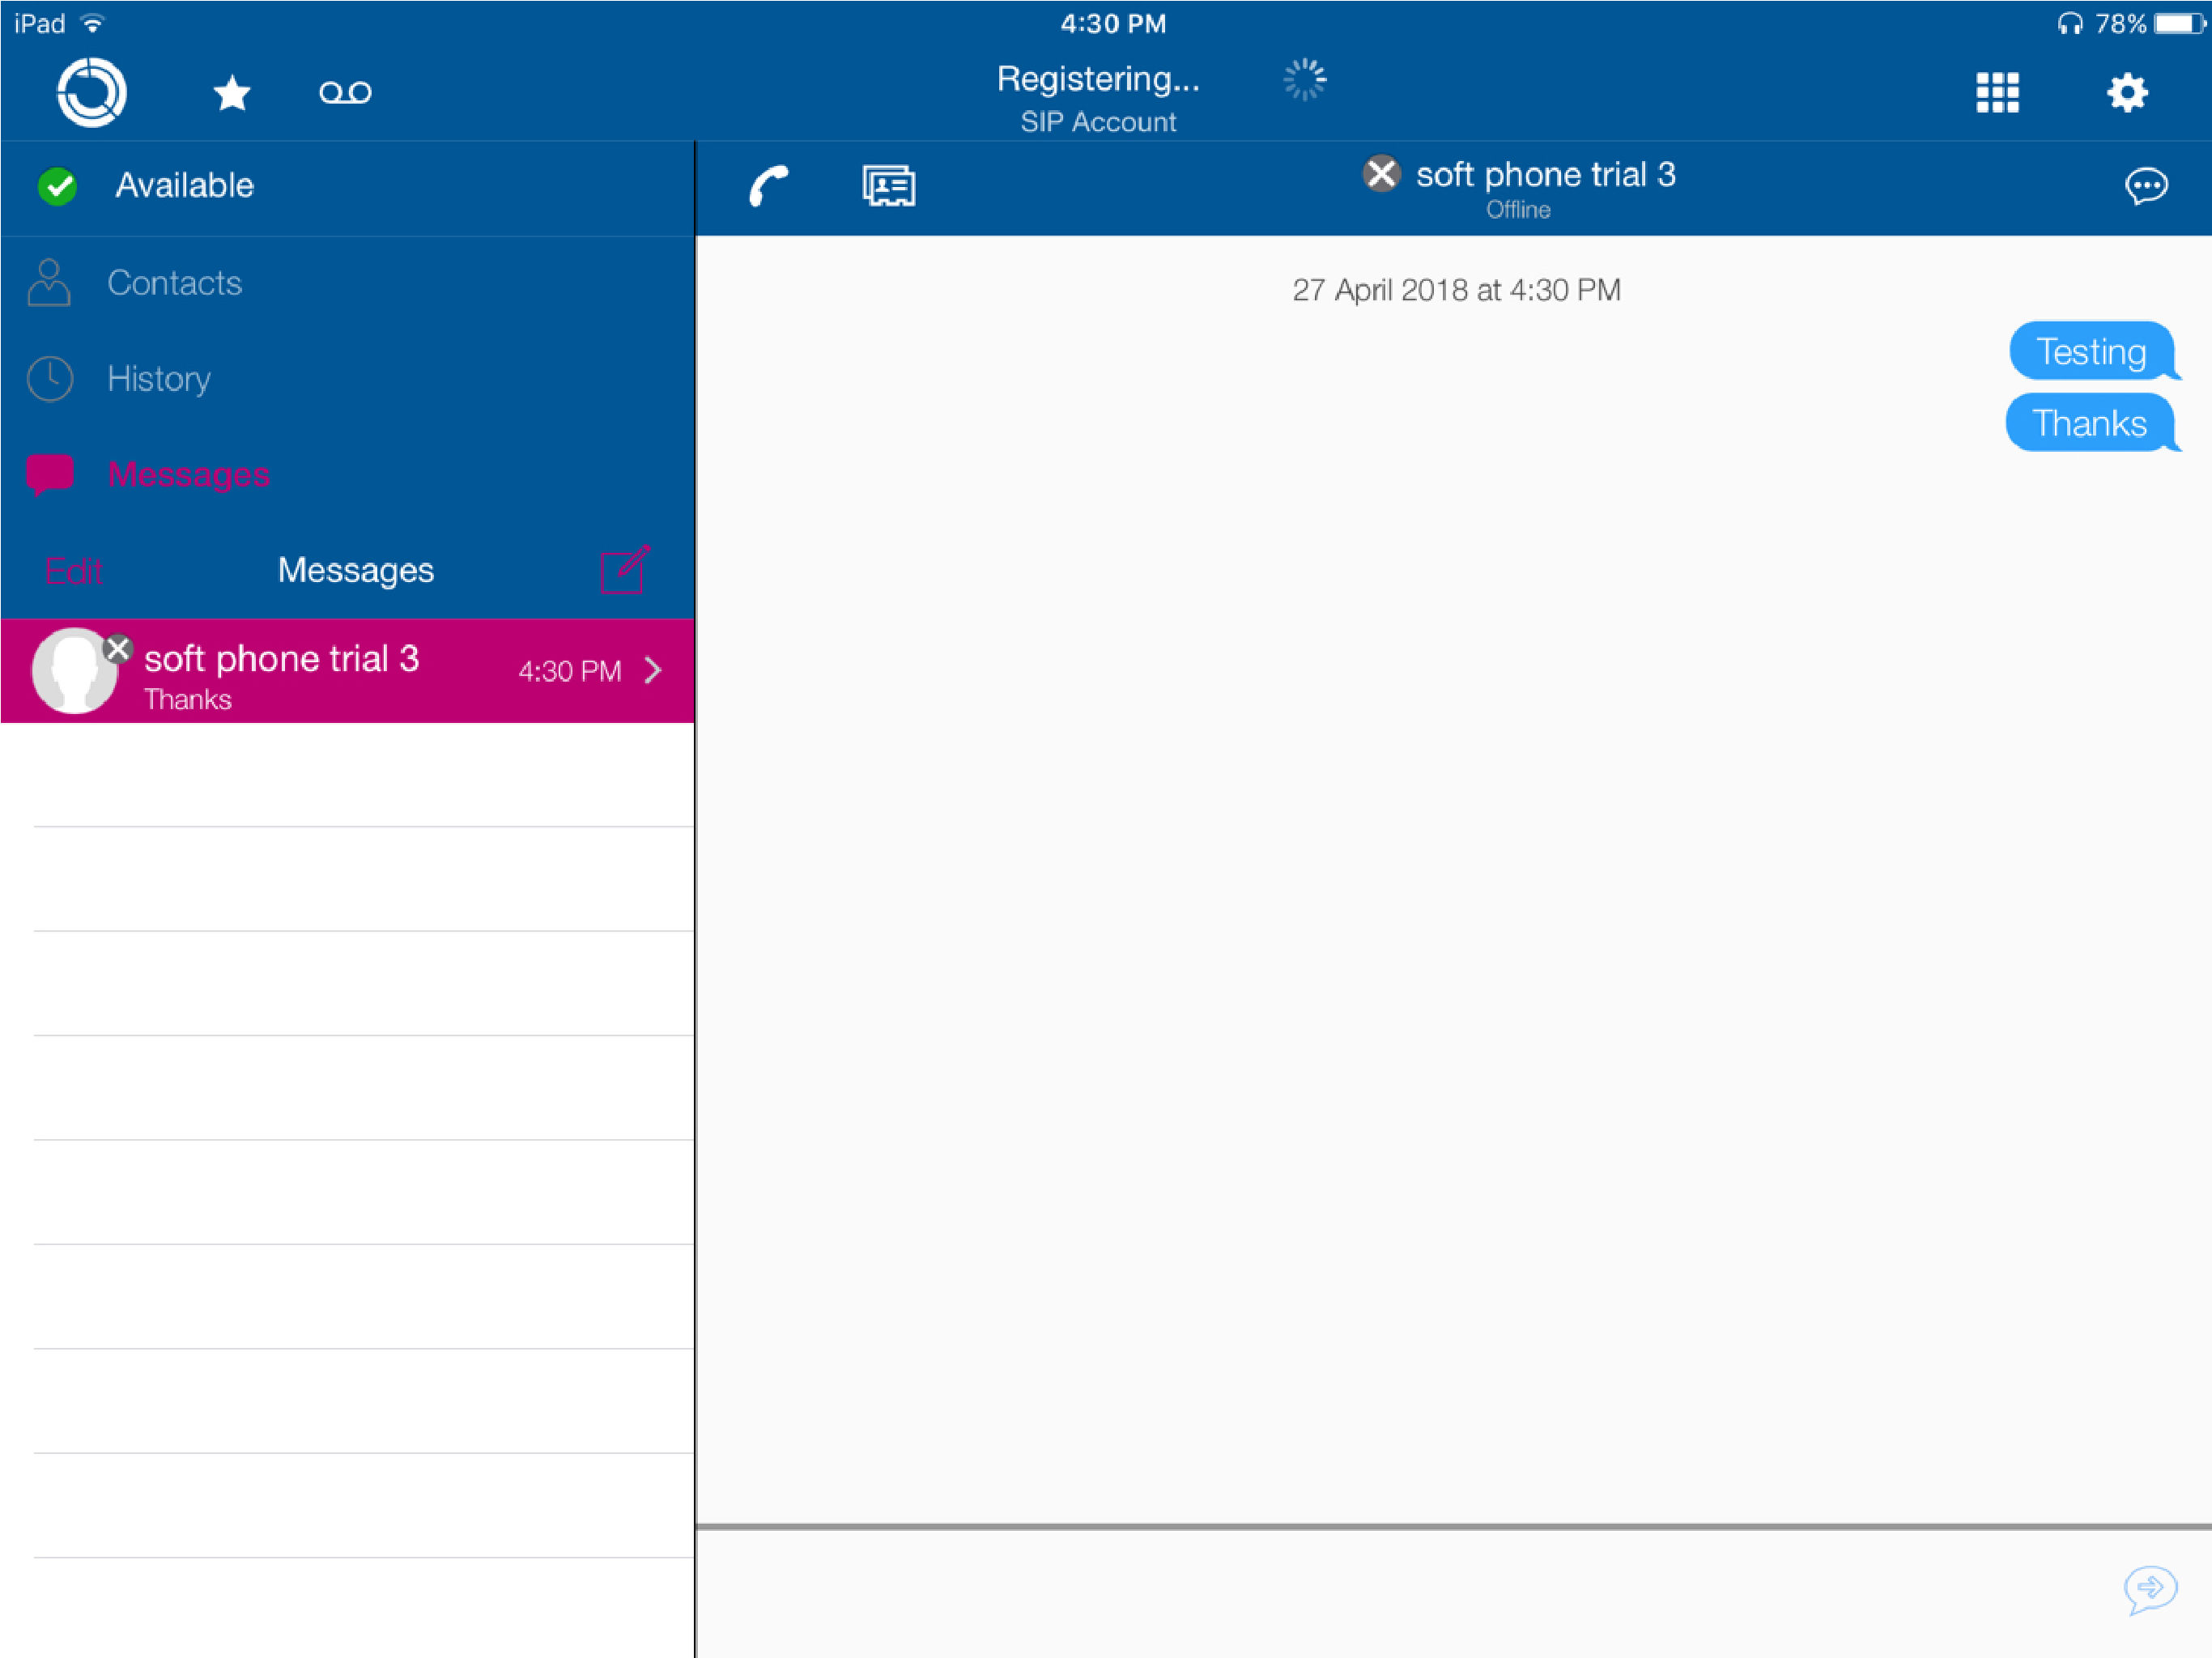2212x1658 pixels.
Task: Click the Thanks message bubble
Action: pos(2091,423)
